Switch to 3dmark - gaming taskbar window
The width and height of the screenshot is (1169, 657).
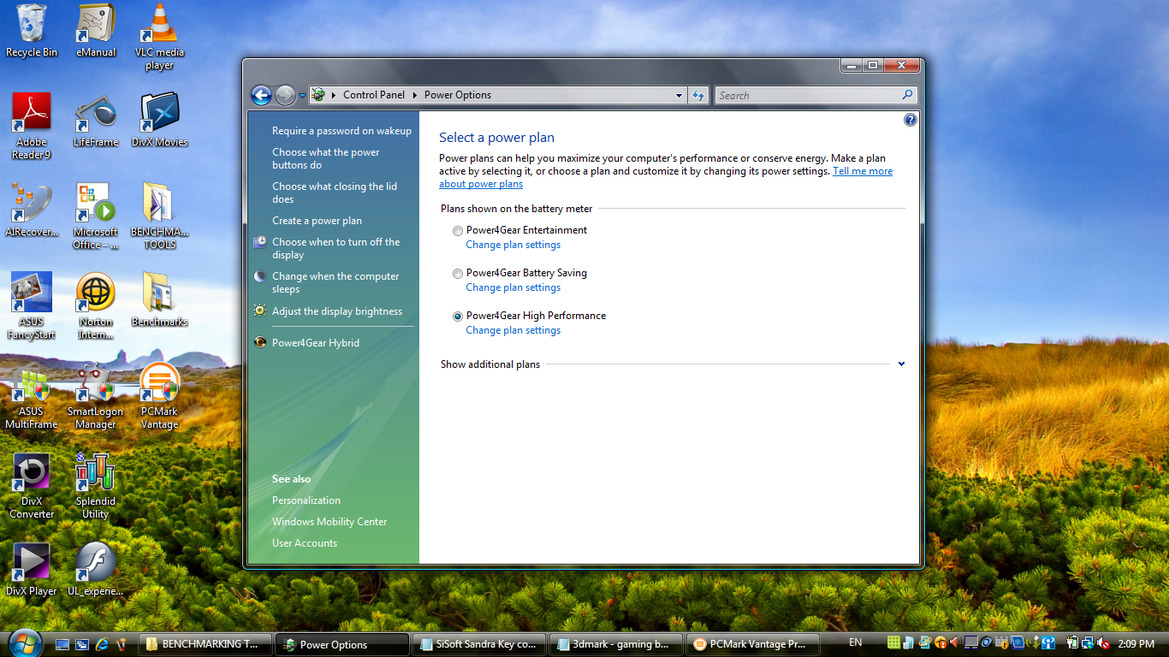(616, 644)
